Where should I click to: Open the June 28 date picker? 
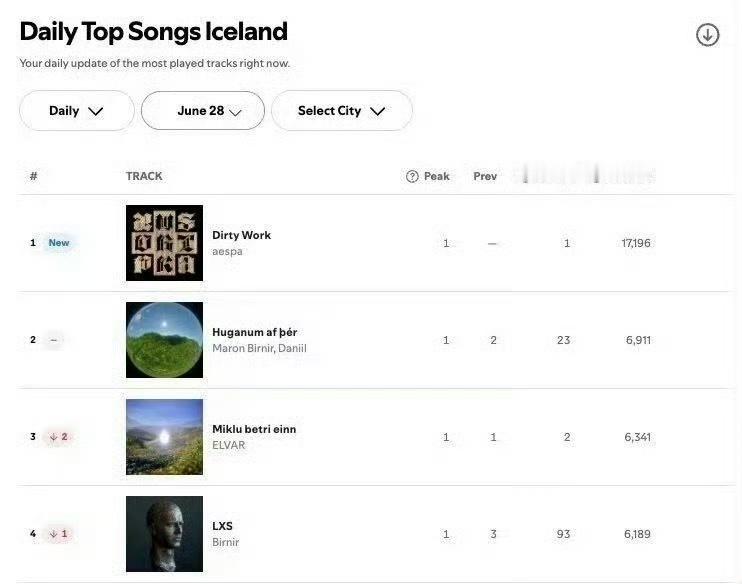tap(203, 111)
